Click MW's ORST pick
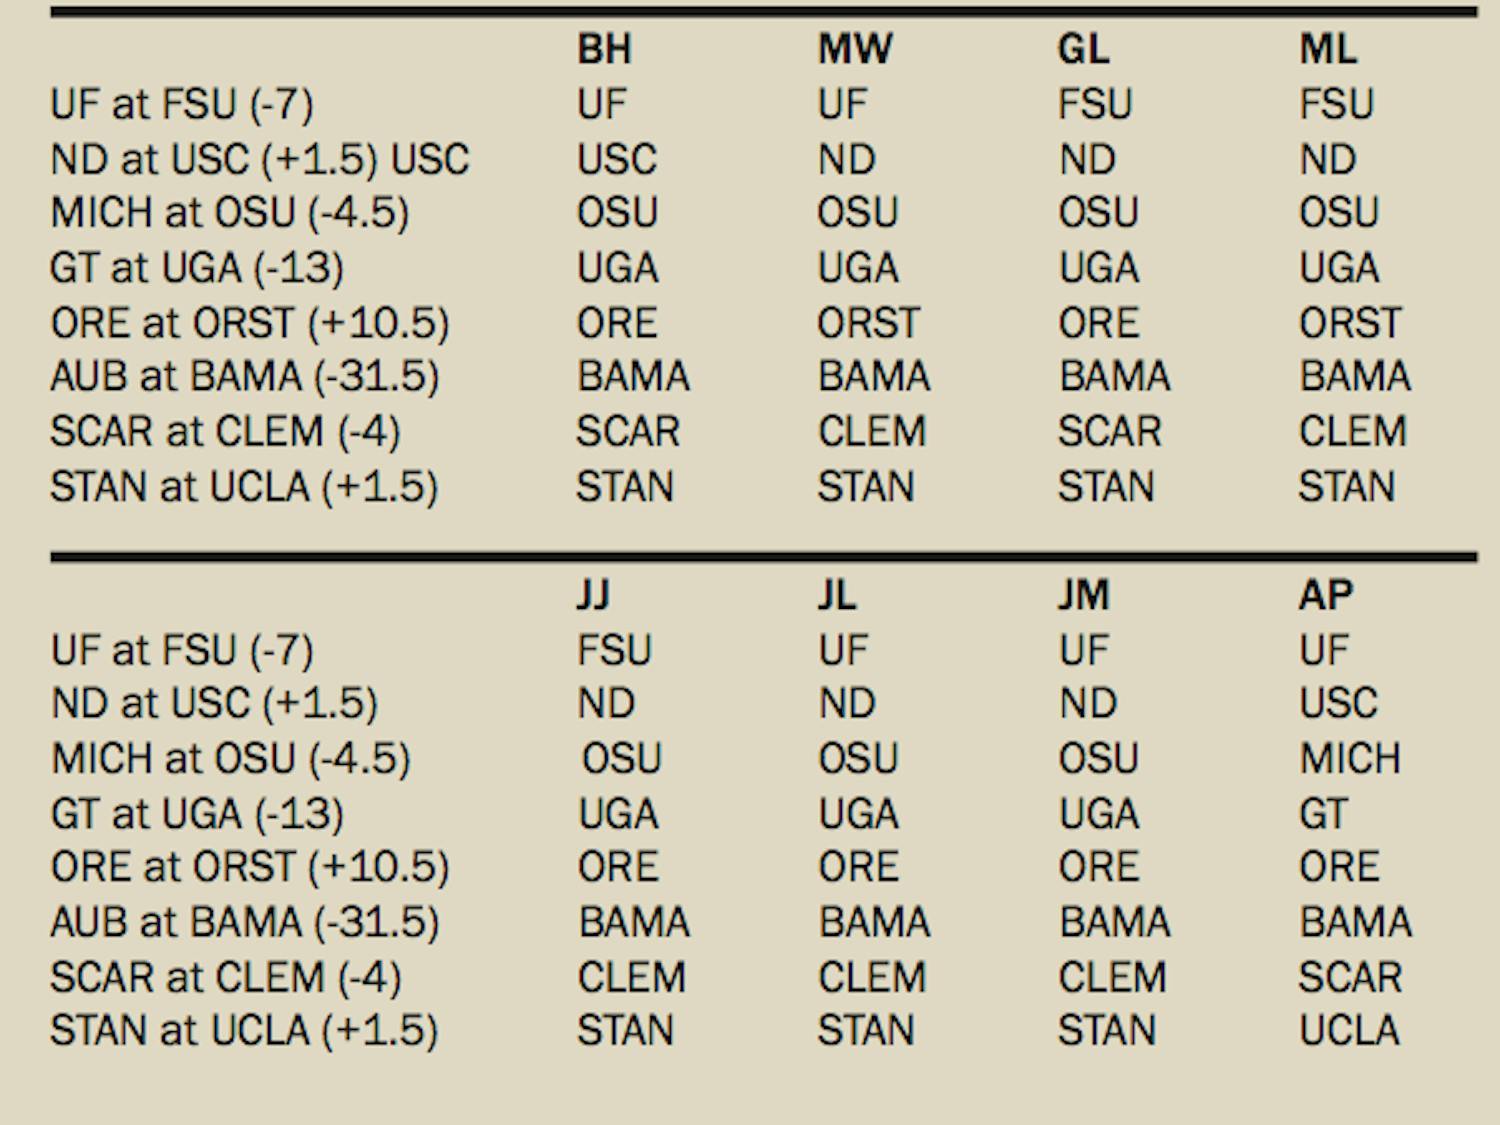The height and width of the screenshot is (1125, 1500). pyautogui.click(x=867, y=323)
